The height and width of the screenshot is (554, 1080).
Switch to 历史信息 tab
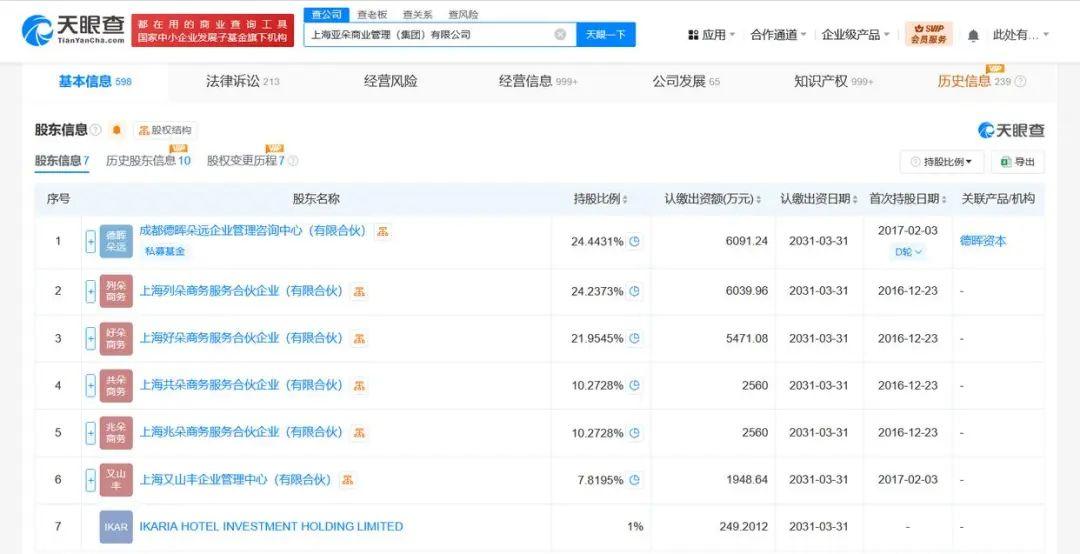click(973, 81)
